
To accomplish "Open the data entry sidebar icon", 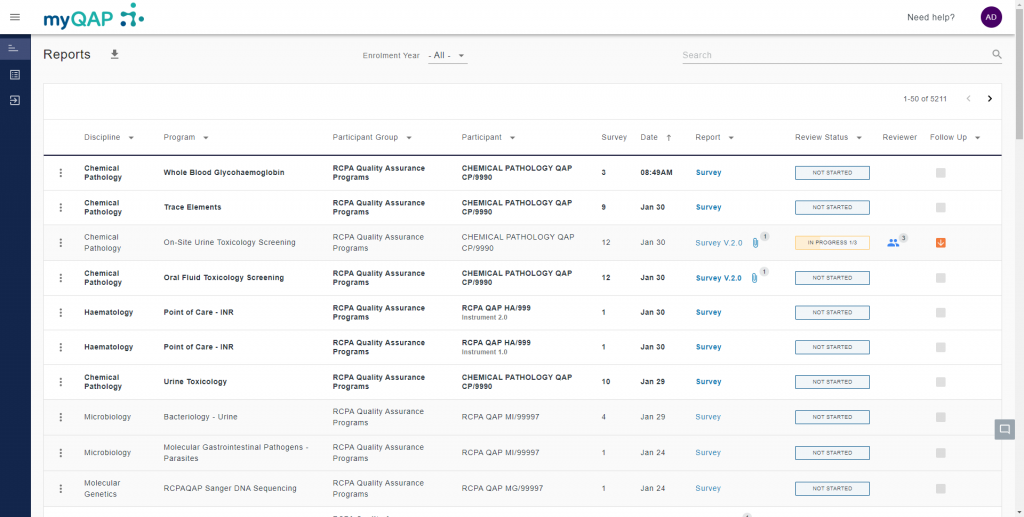I will (14, 101).
